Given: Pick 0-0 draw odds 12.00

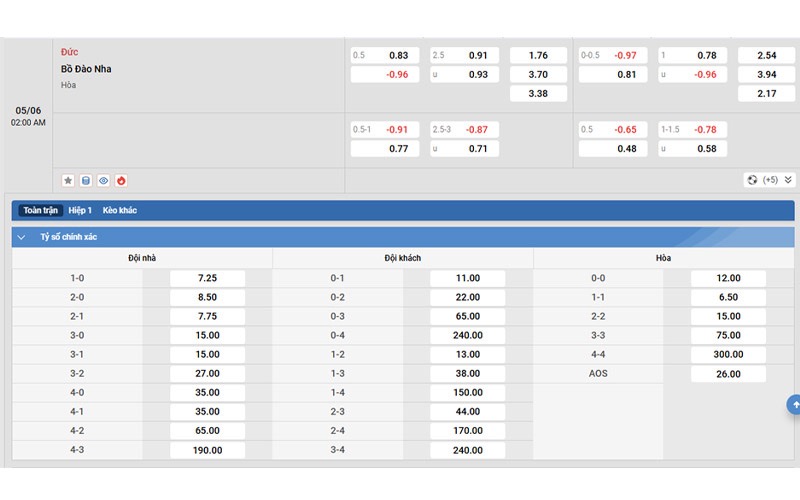Looking at the screenshot, I should pyautogui.click(x=728, y=278).
